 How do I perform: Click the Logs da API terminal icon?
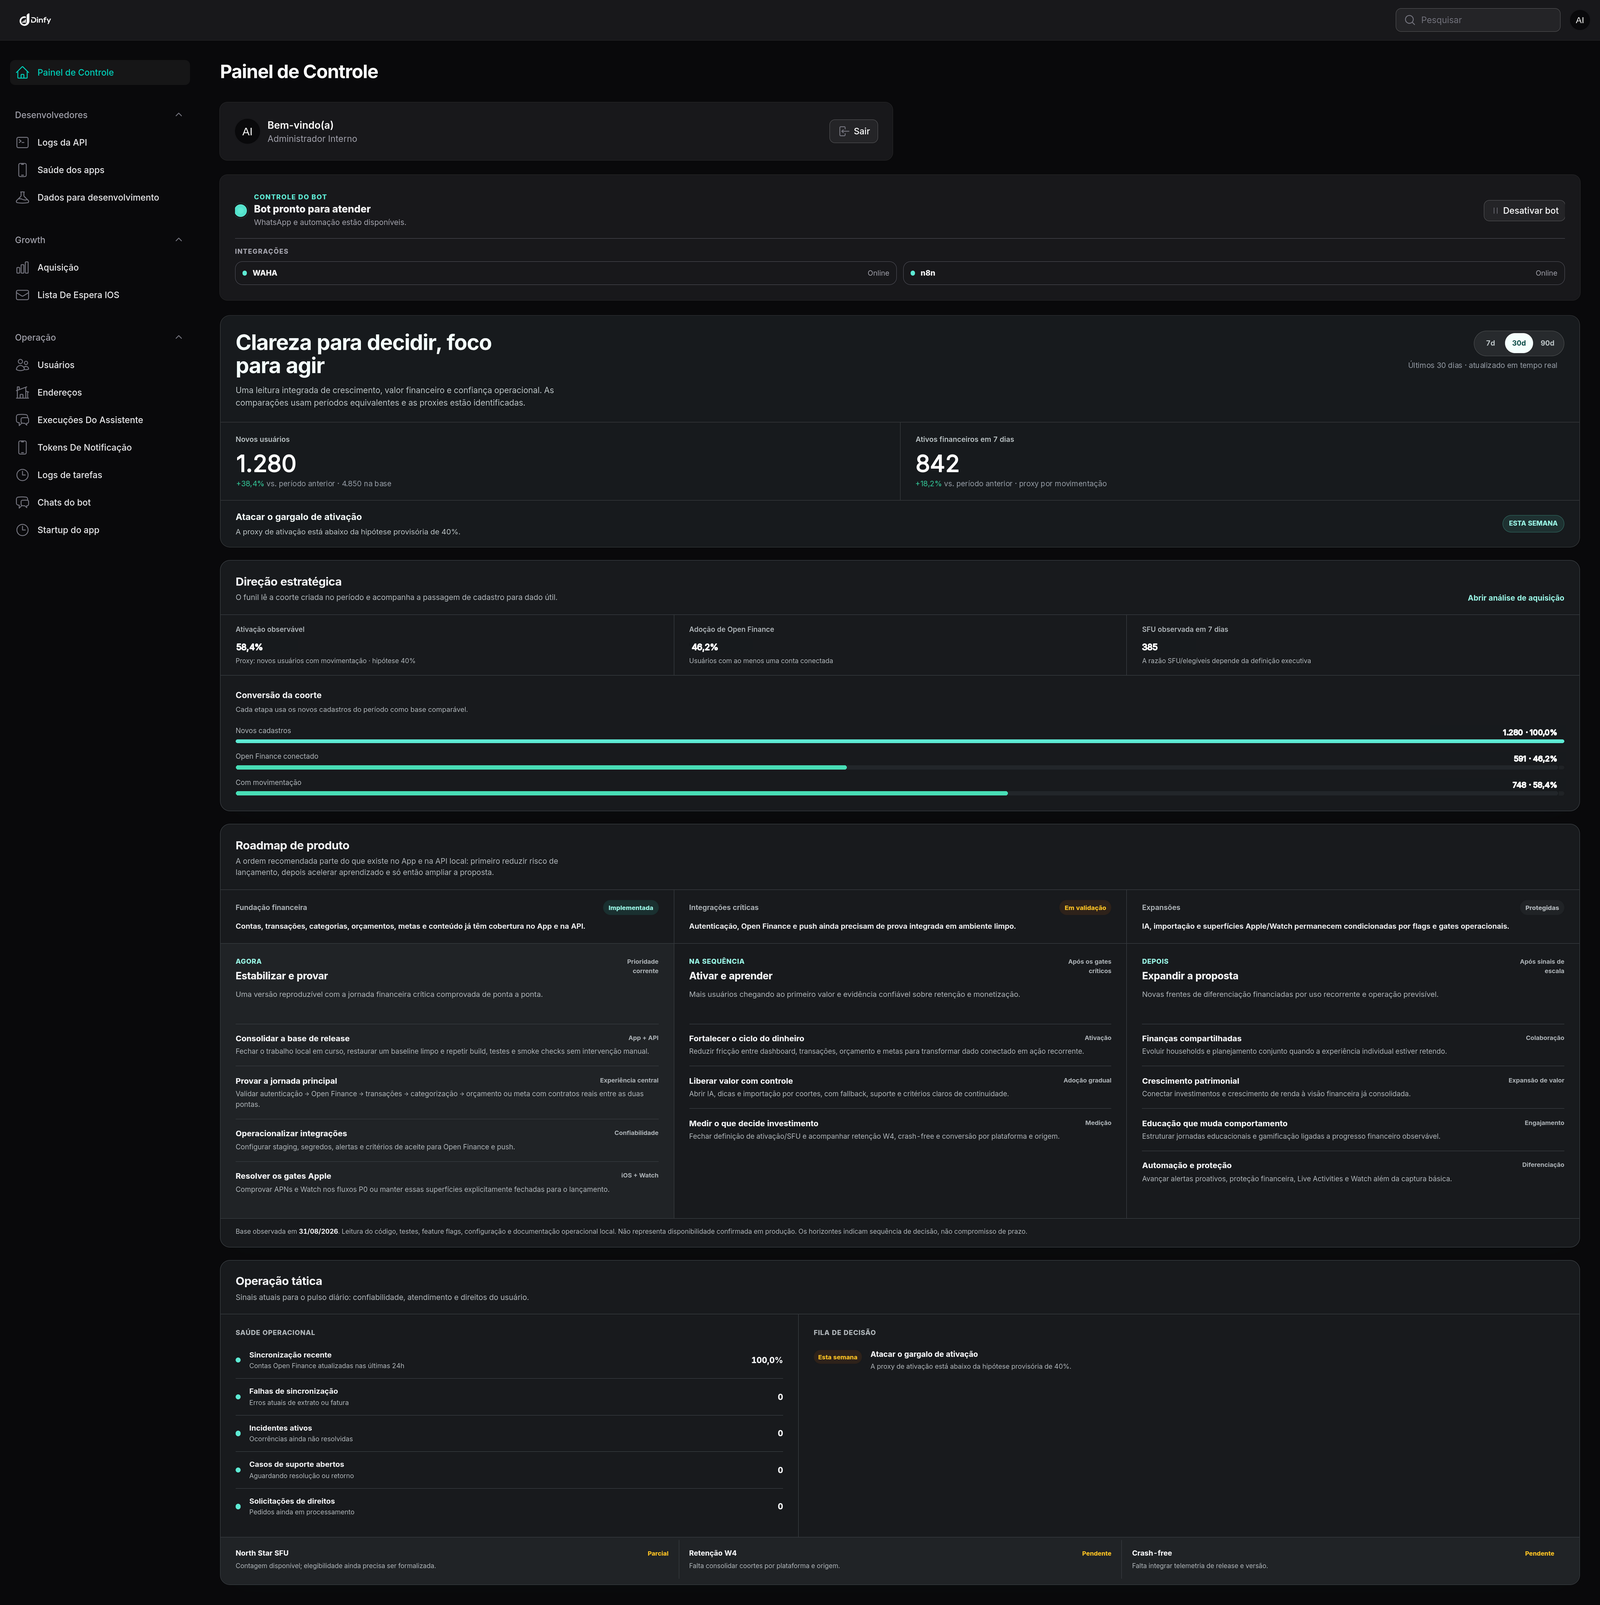[x=23, y=142]
